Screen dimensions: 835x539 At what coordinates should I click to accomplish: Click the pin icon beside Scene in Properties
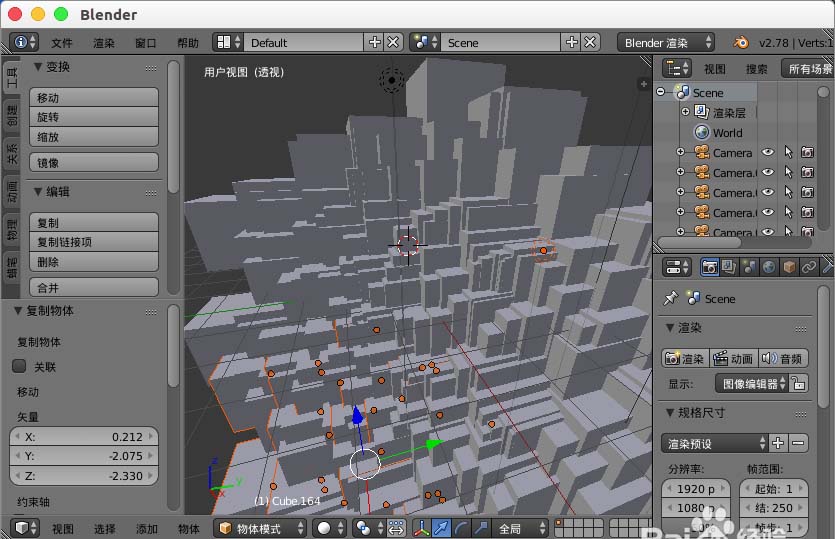(x=670, y=298)
